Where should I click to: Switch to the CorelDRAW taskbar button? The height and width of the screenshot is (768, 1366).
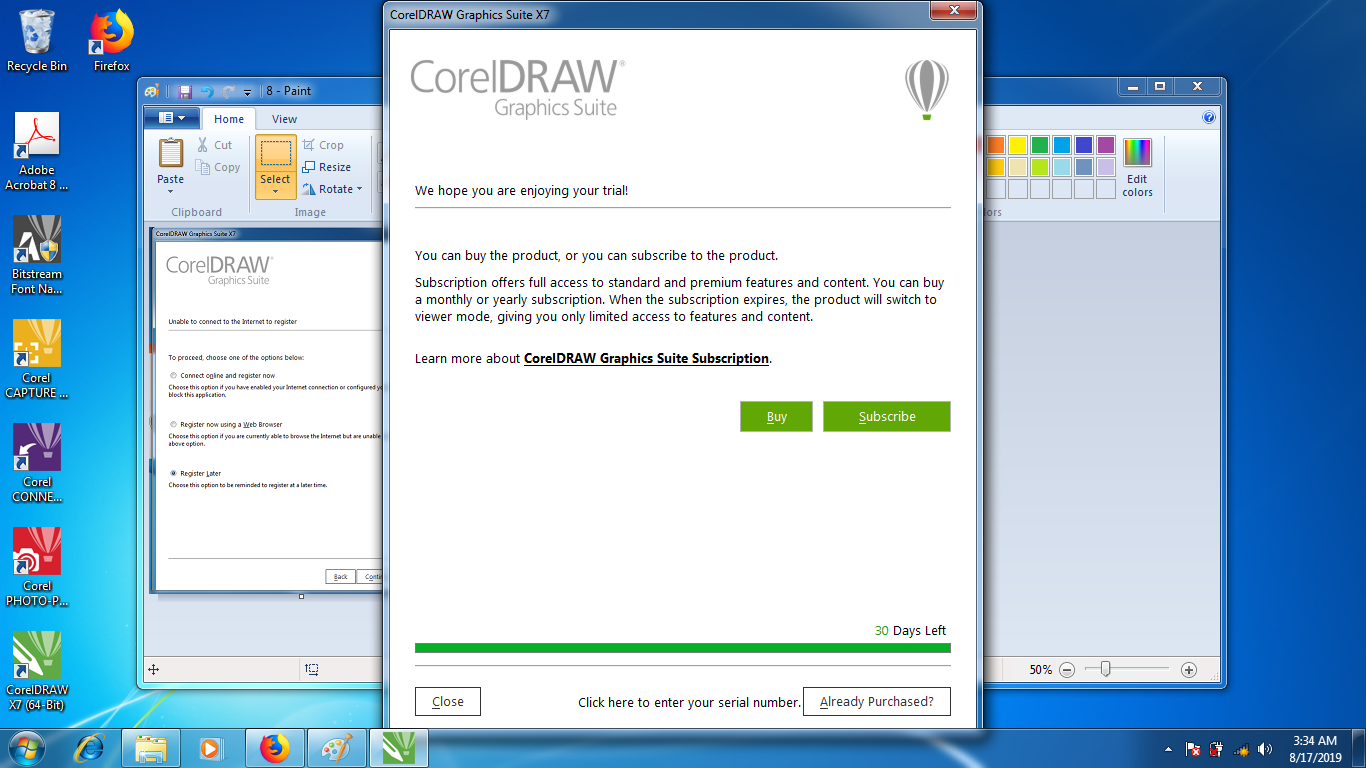pyautogui.click(x=399, y=748)
